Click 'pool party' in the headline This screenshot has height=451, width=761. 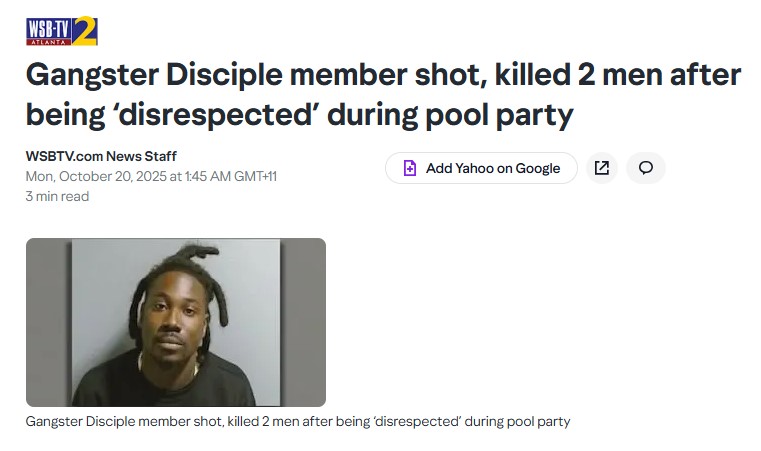tap(499, 115)
